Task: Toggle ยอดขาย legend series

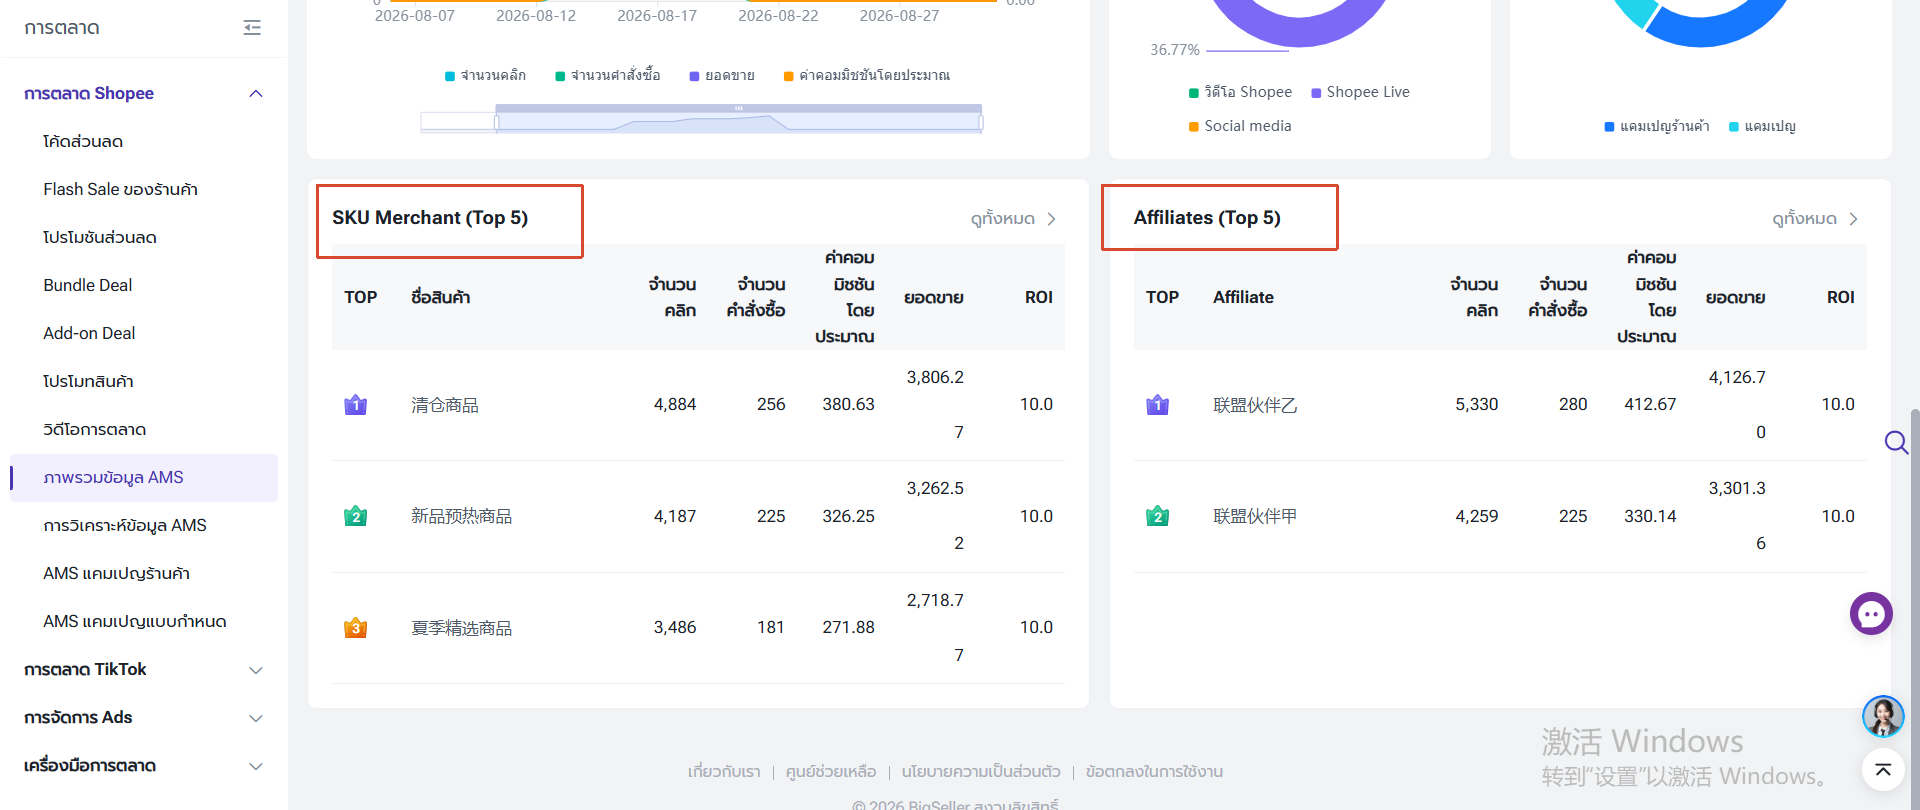Action: point(722,76)
